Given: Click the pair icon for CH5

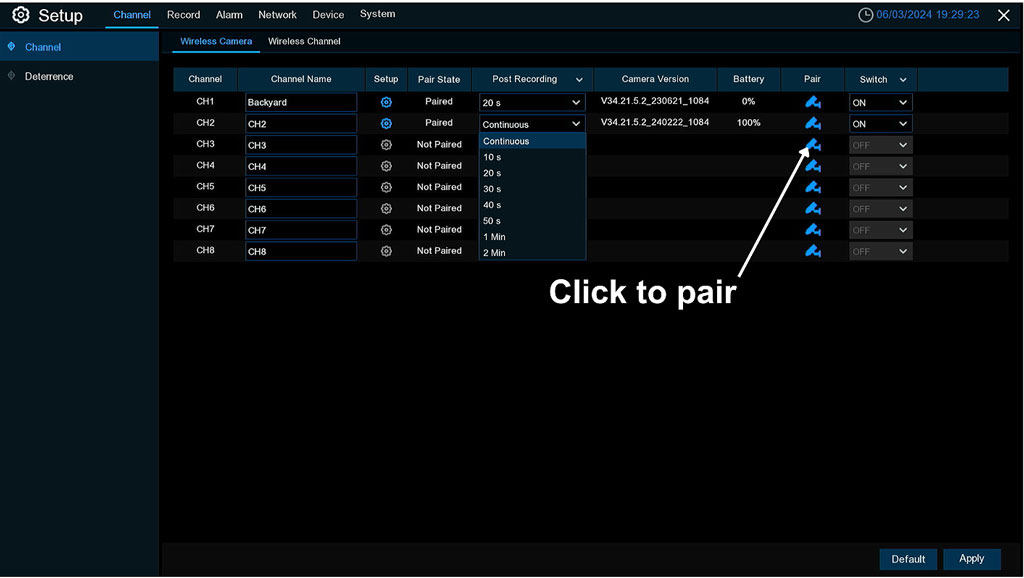Looking at the screenshot, I should (813, 187).
